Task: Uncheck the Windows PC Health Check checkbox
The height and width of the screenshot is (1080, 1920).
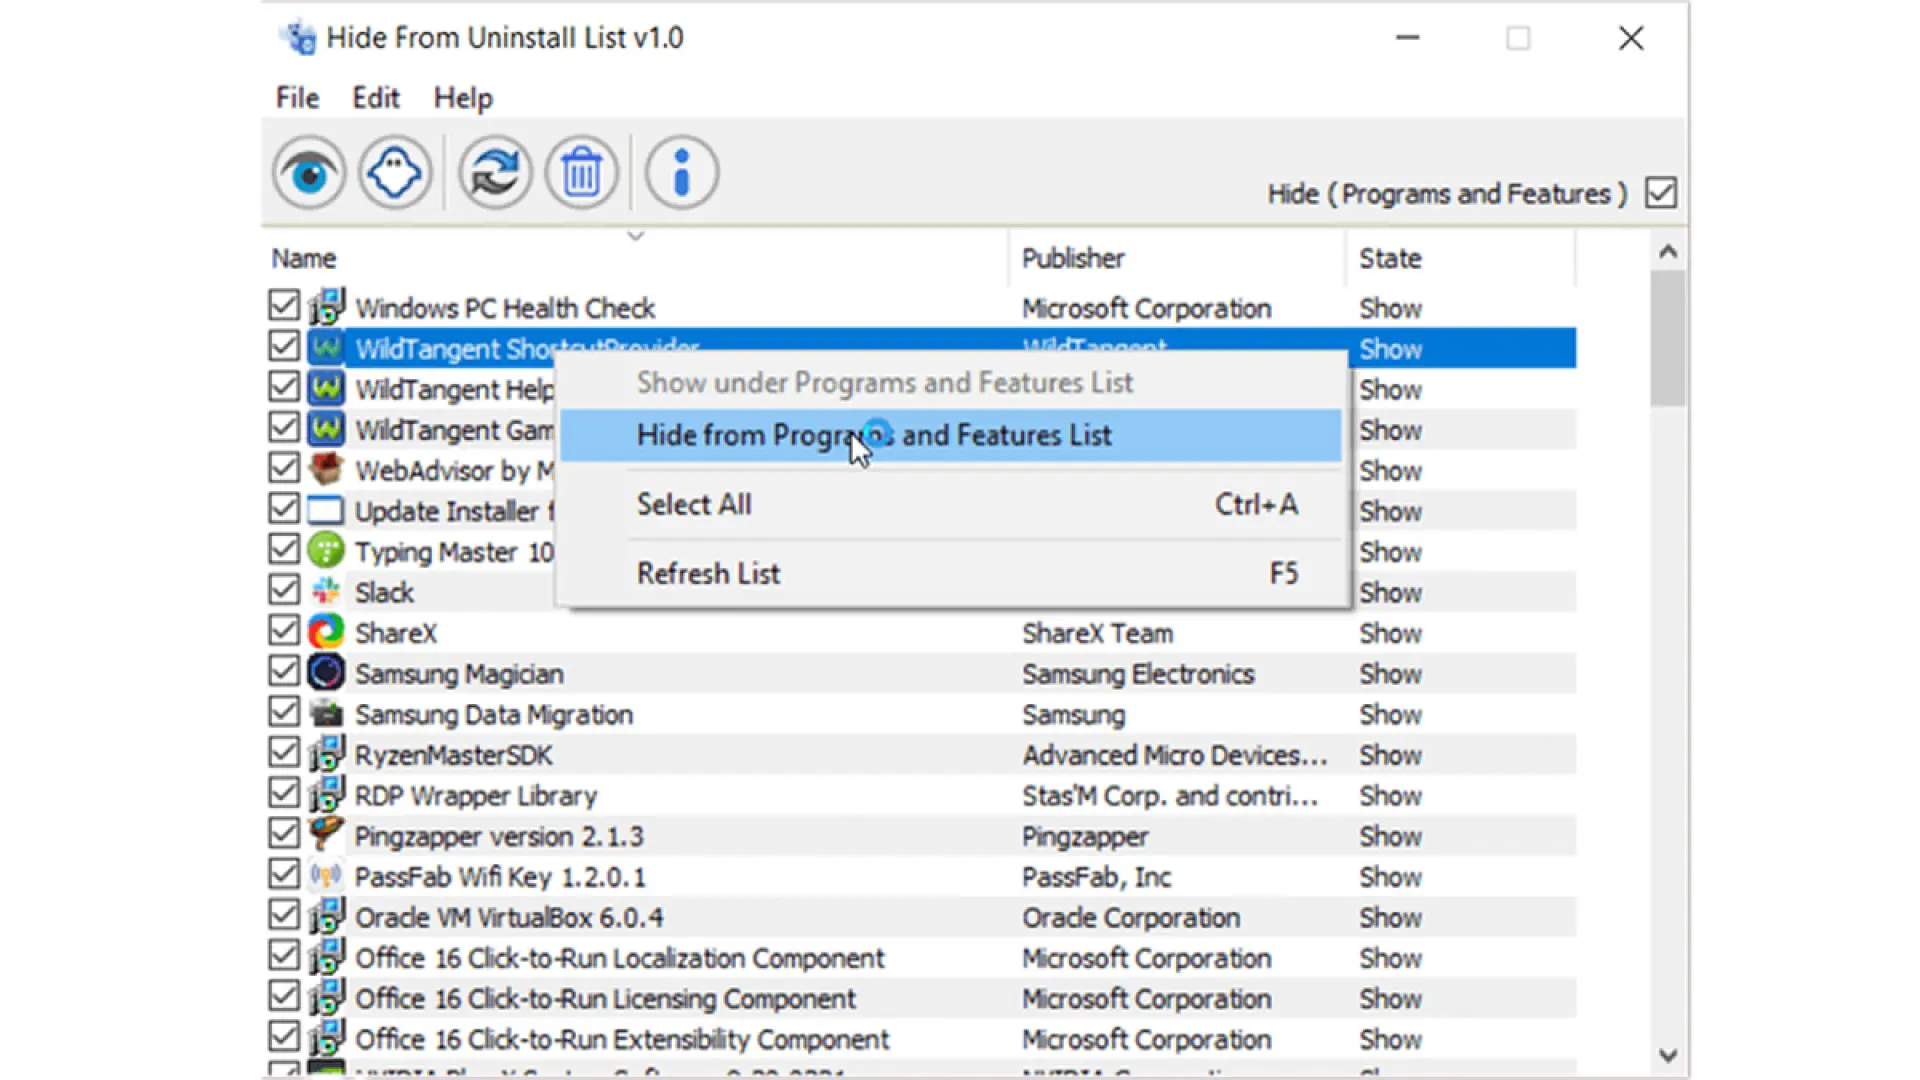Action: [284, 305]
